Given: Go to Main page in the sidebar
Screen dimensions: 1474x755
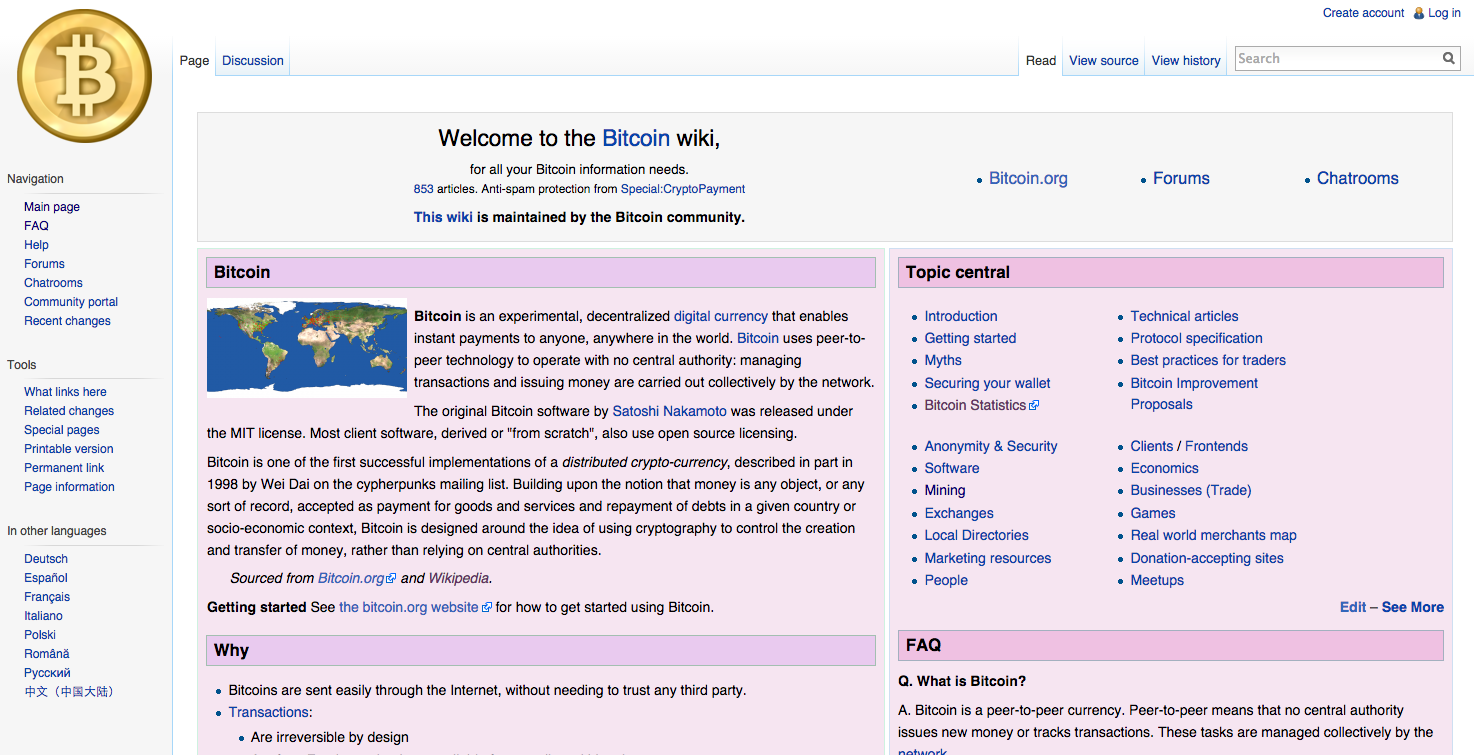Looking at the screenshot, I should point(52,207).
